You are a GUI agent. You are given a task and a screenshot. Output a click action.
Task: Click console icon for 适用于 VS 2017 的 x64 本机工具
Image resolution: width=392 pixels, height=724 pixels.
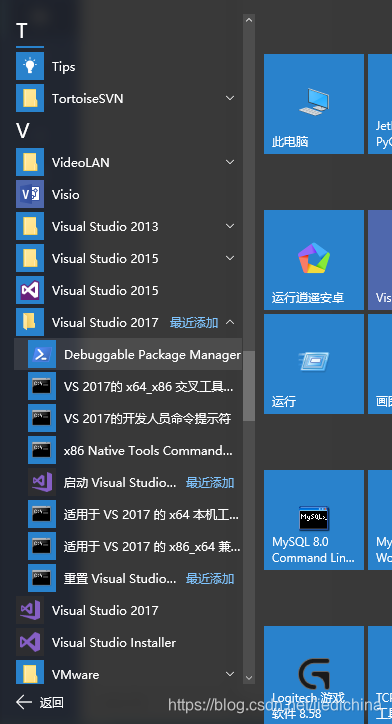[x=42, y=514]
